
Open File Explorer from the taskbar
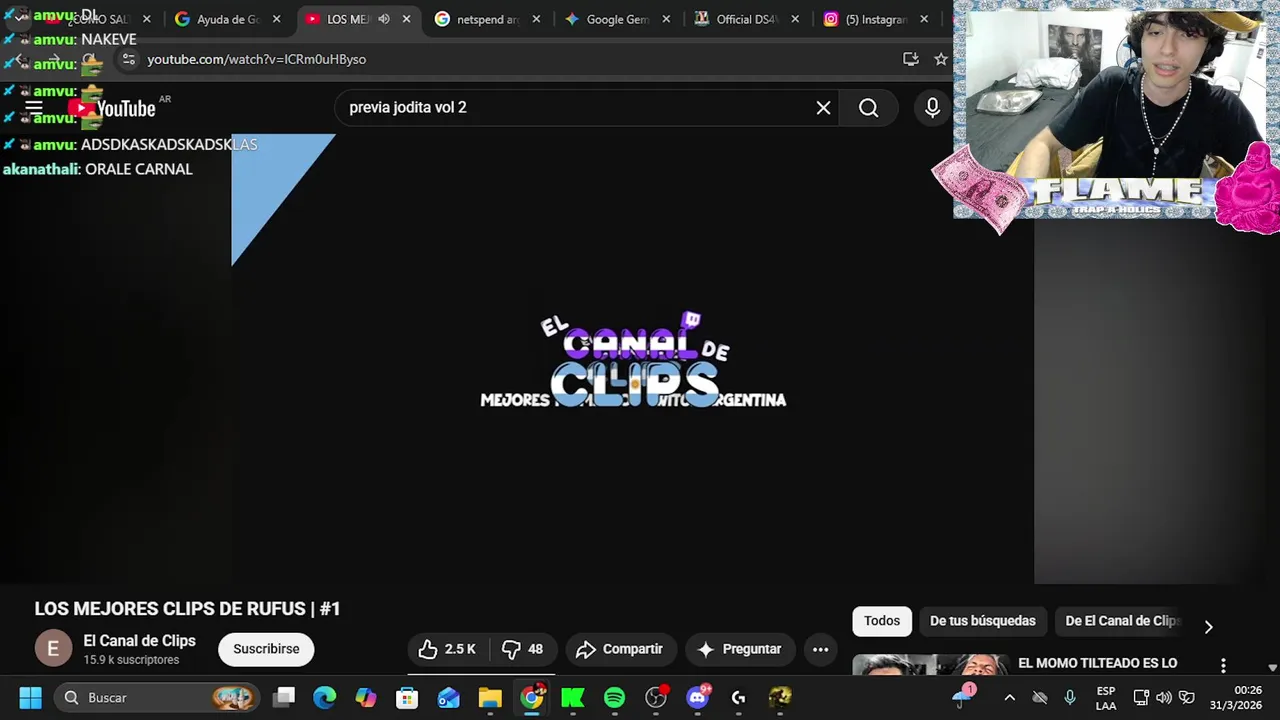coord(490,697)
